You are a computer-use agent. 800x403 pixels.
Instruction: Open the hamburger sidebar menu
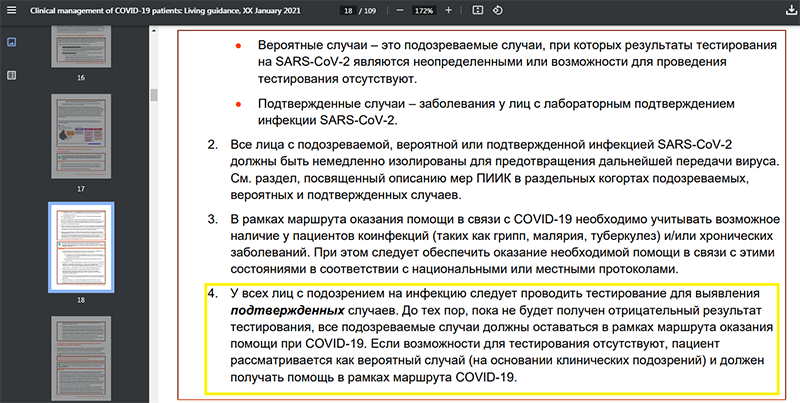(11, 10)
